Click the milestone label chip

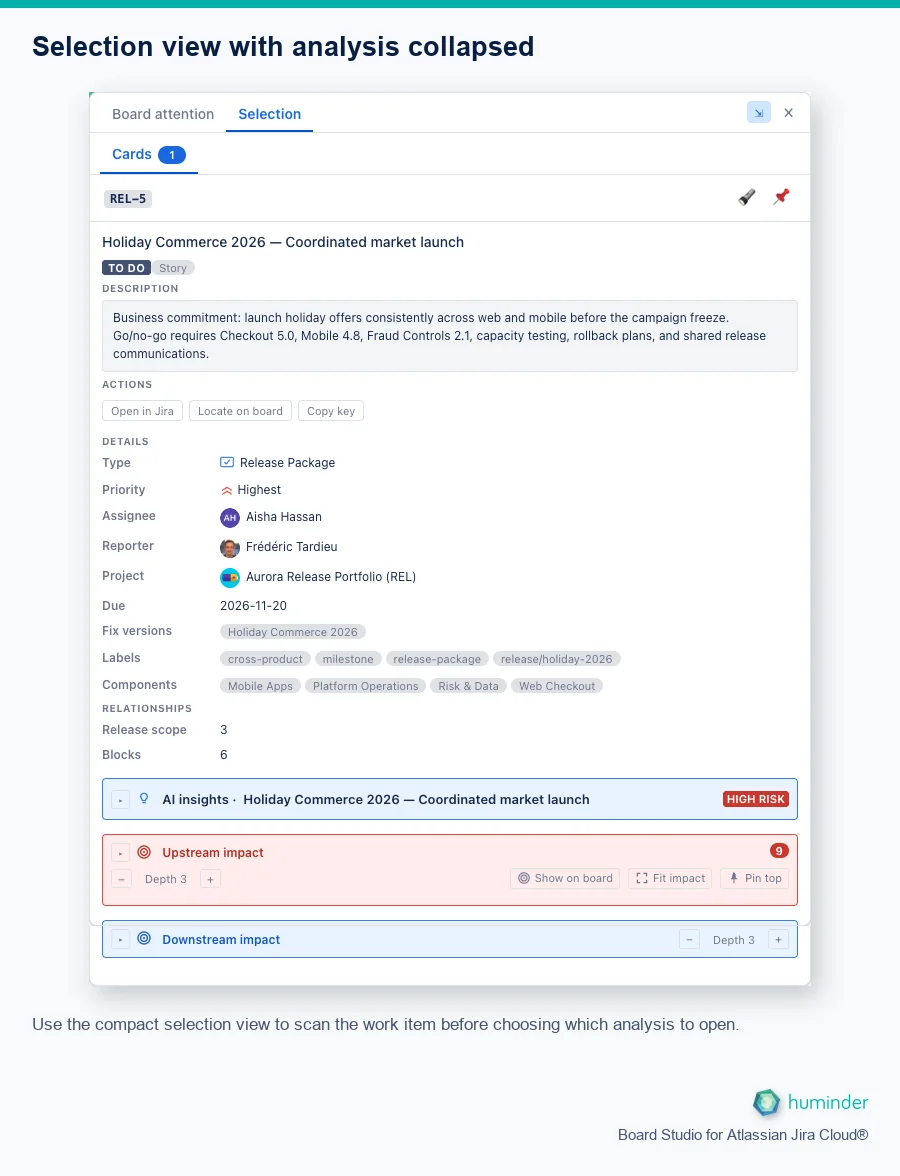347,659
